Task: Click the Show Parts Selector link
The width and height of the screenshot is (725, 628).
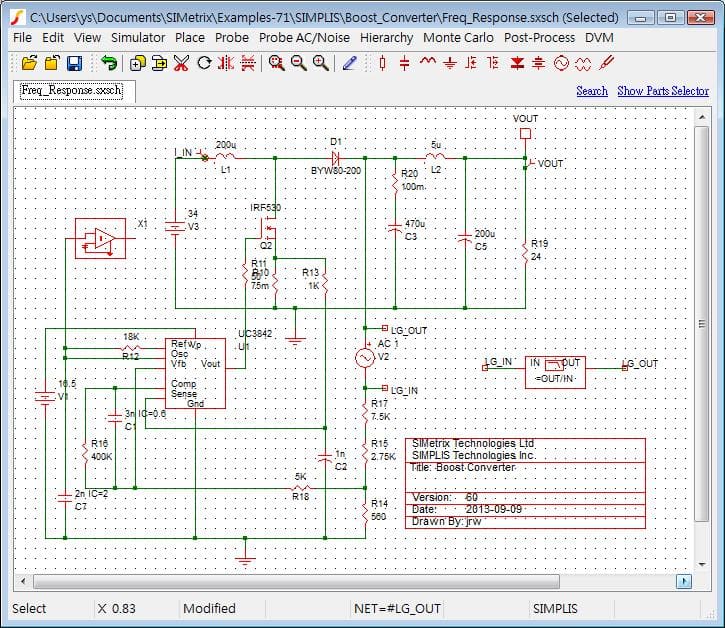Action: 663,91
